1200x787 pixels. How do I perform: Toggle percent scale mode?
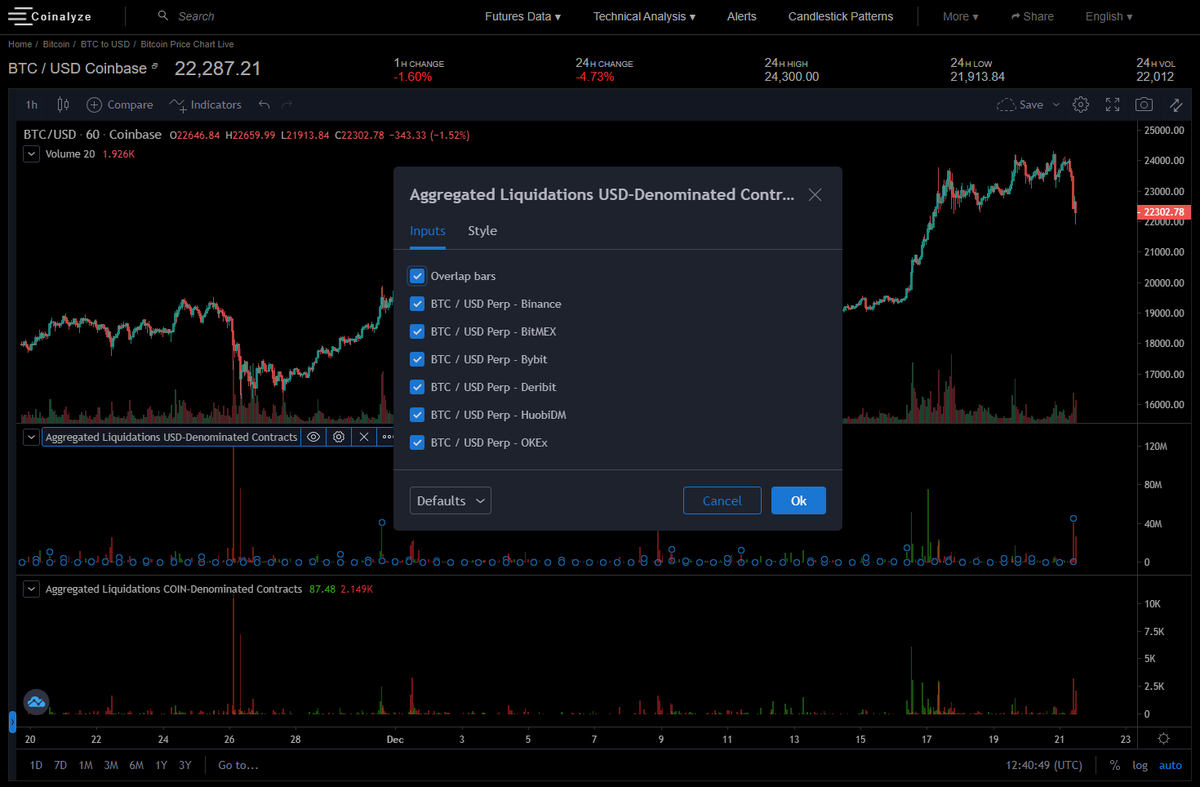[x=1115, y=765]
